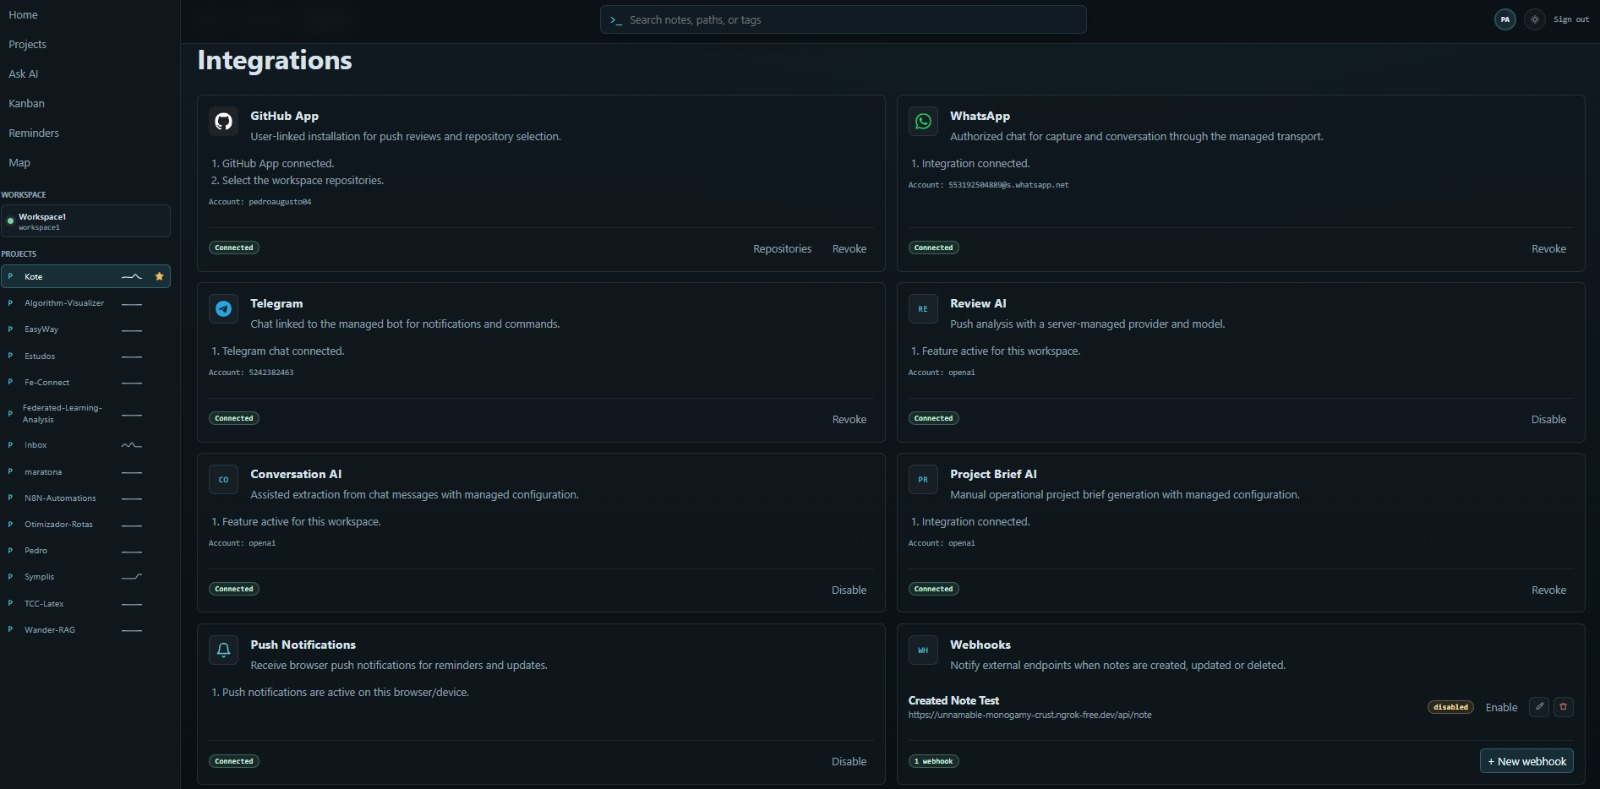Select Workspace1 workspace

(x=86, y=221)
